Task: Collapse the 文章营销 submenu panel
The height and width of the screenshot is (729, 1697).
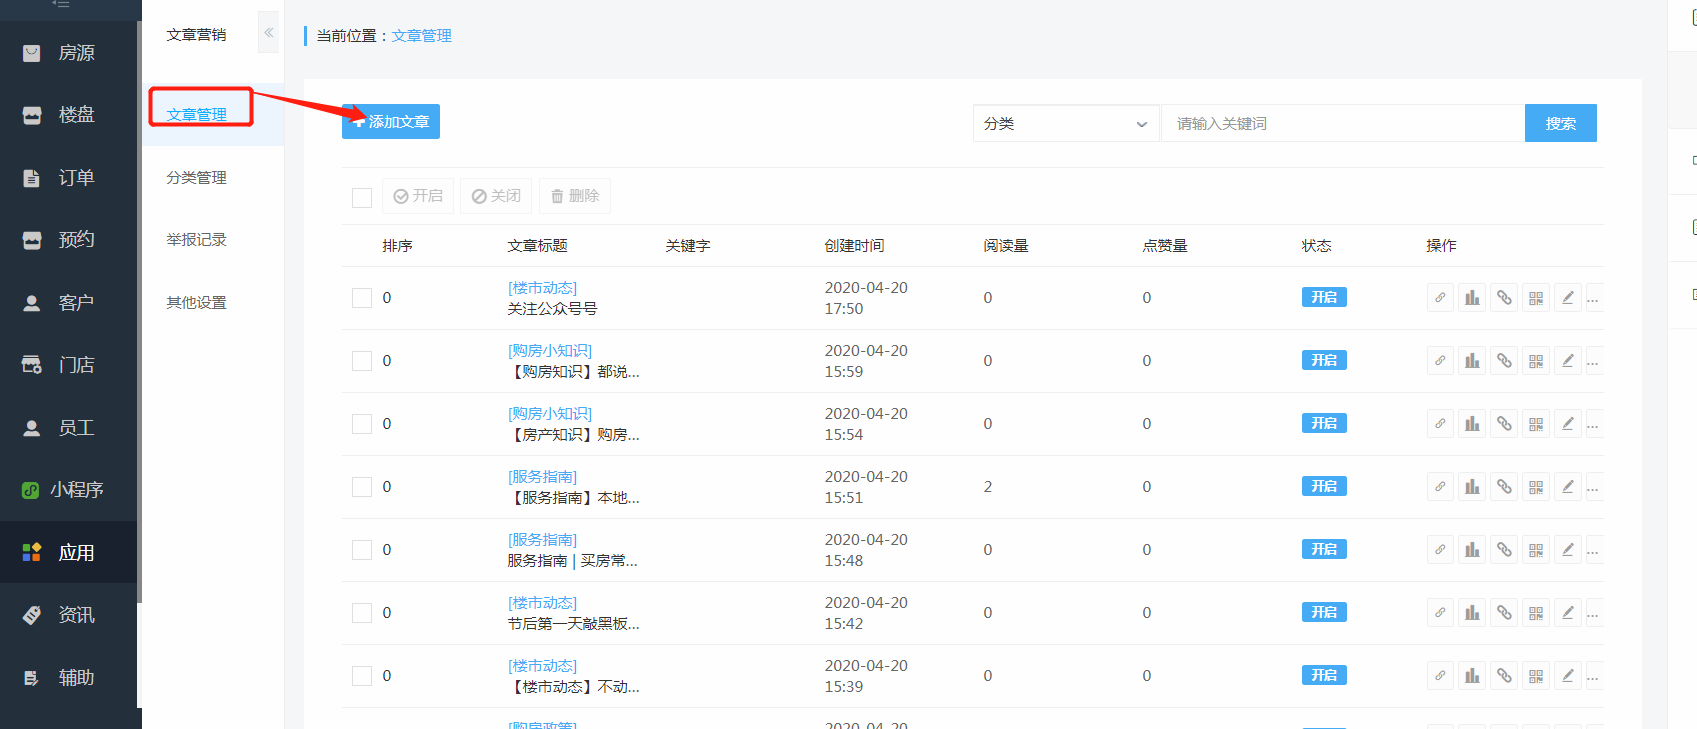Action: click(268, 33)
